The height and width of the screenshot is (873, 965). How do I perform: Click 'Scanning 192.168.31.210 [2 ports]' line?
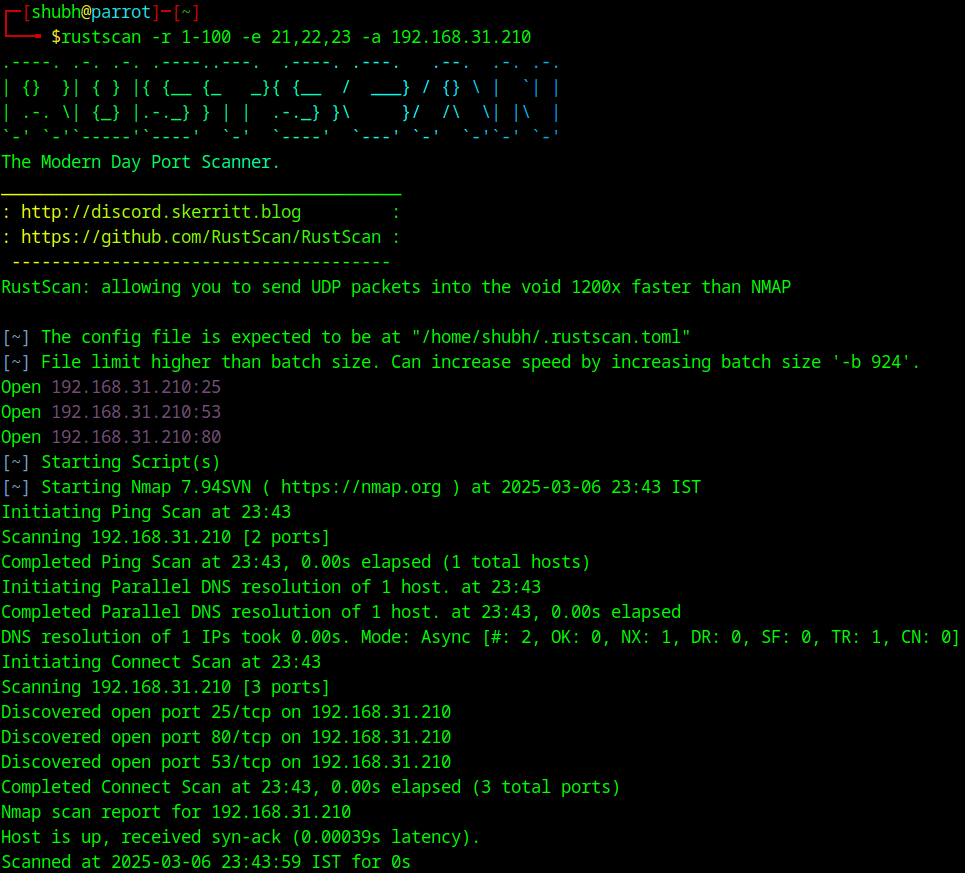pyautogui.click(x=166, y=537)
